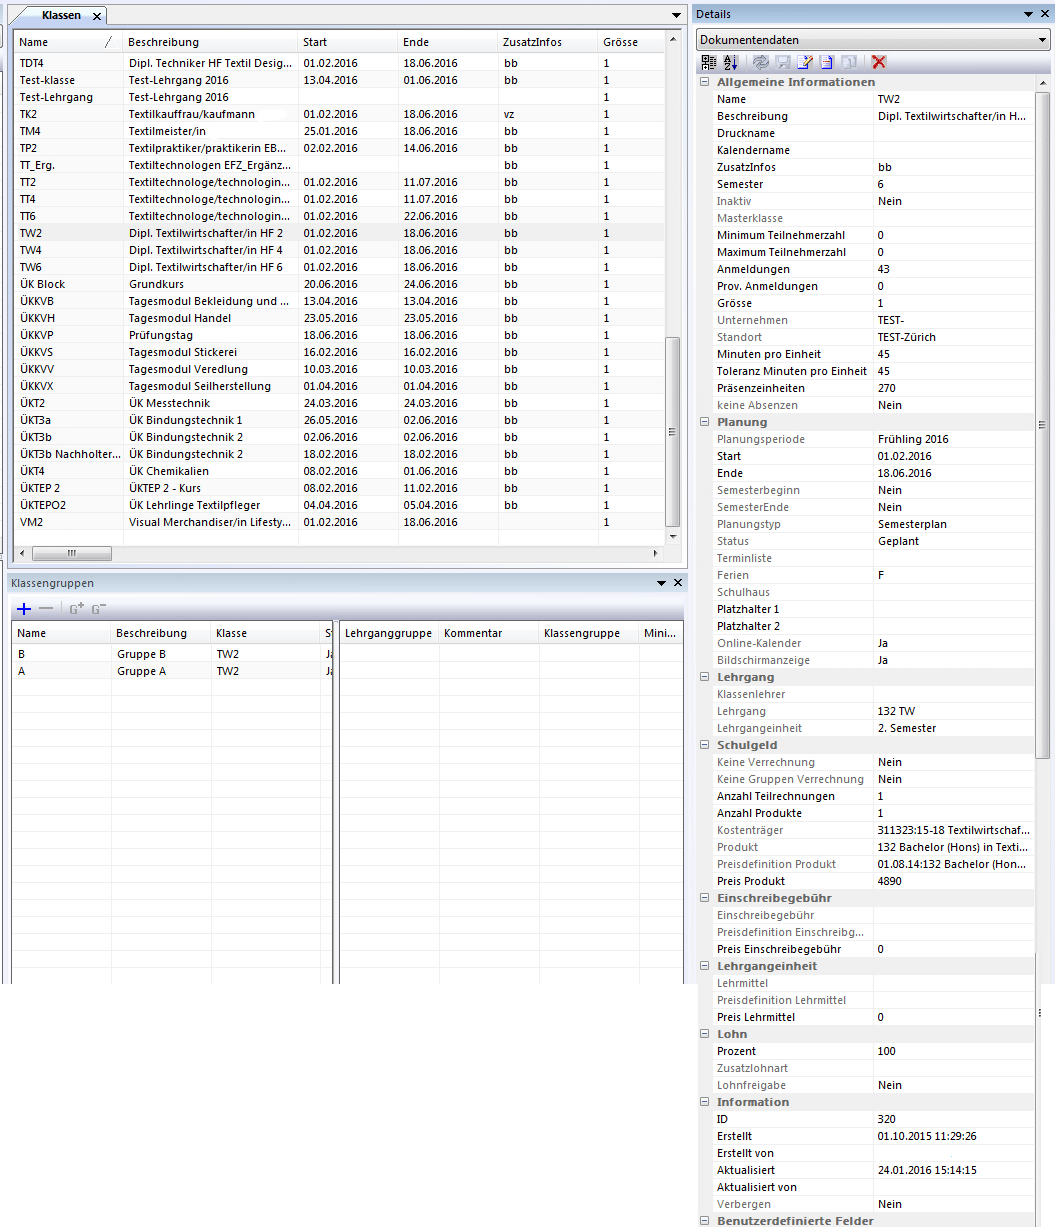The height and width of the screenshot is (1227, 1055).
Task: Open the Details panel options arrow
Action: coord(1029,14)
